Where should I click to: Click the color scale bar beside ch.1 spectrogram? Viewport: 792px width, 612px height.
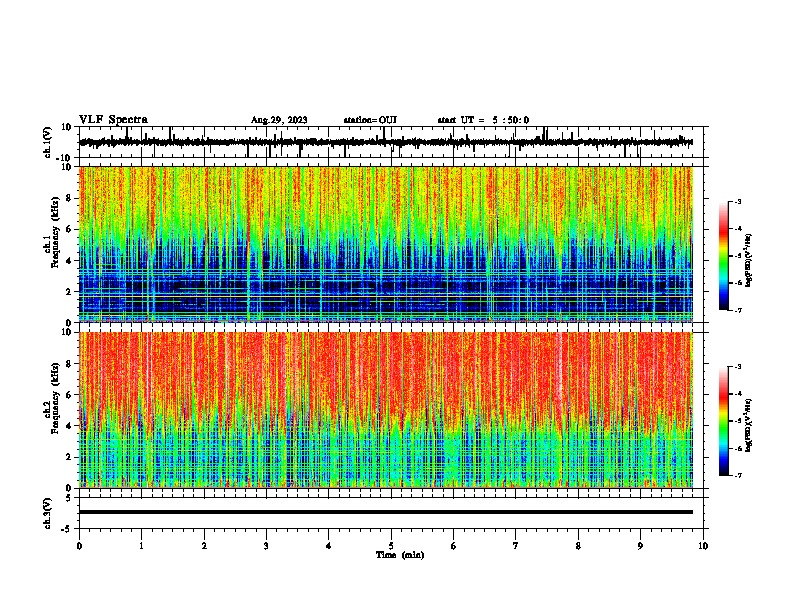(x=724, y=256)
